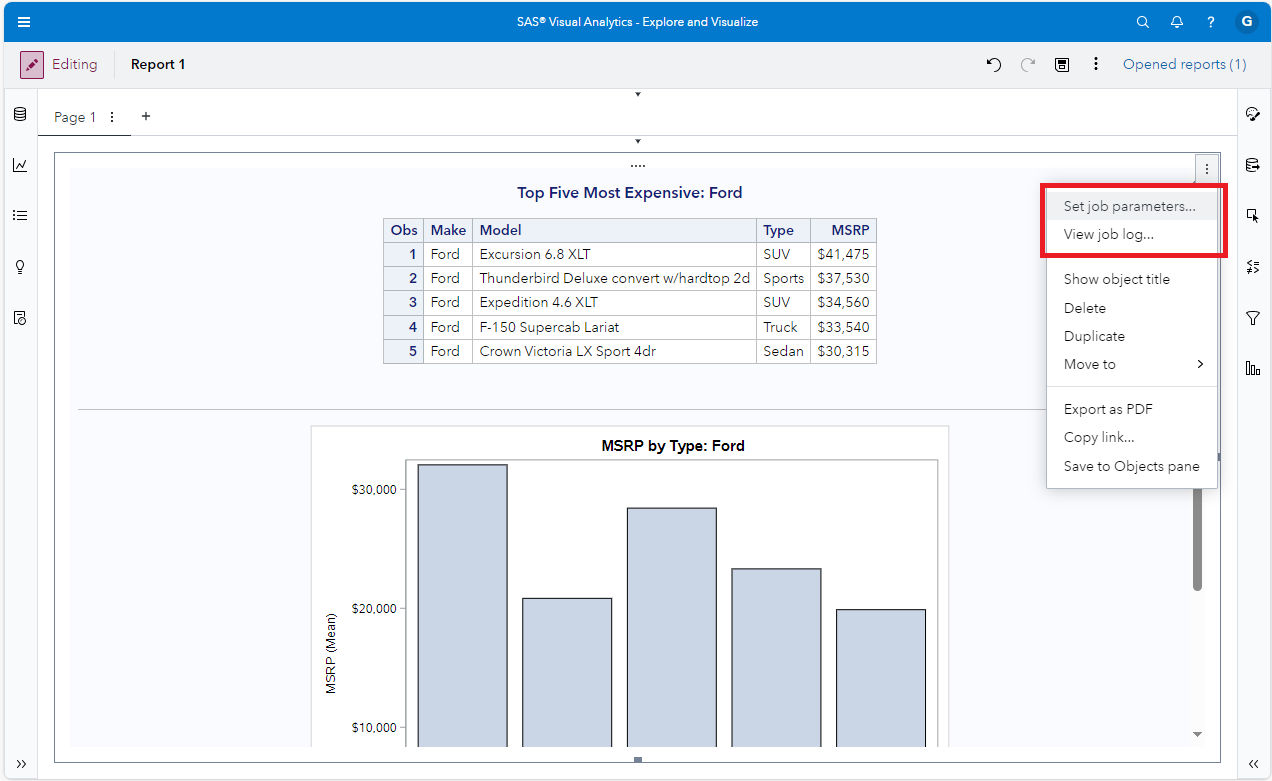1272x781 pixels.
Task: Expand the Move to submenu
Action: tap(1089, 364)
